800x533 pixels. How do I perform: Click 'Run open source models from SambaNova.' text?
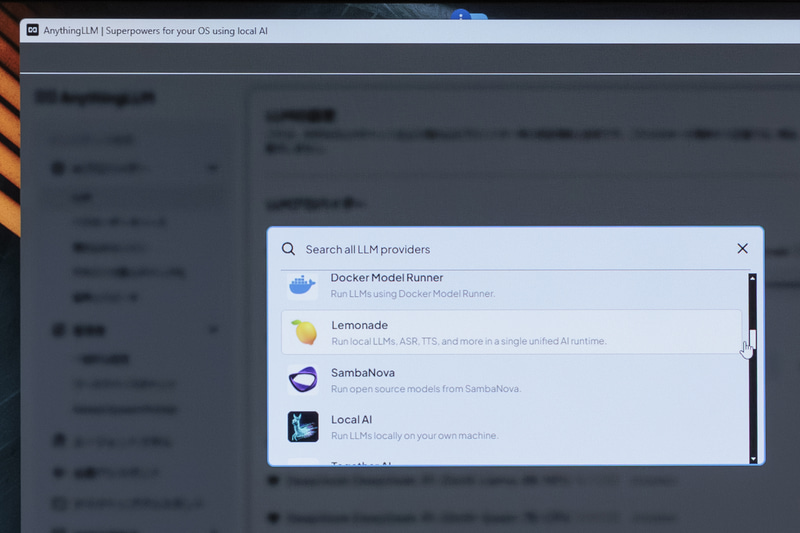[x=426, y=389]
